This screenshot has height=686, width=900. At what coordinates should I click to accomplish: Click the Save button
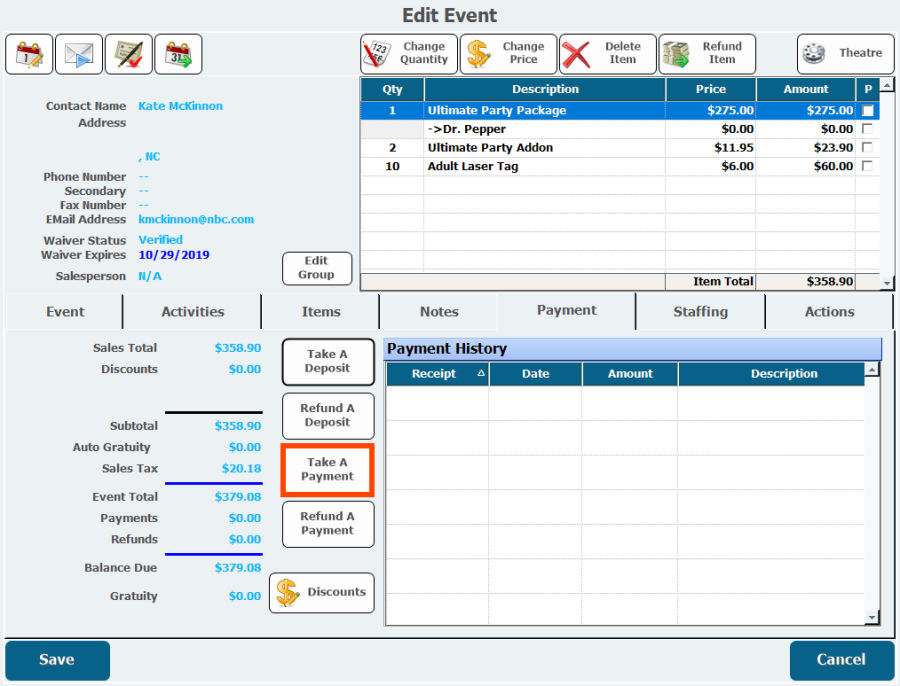pos(57,660)
